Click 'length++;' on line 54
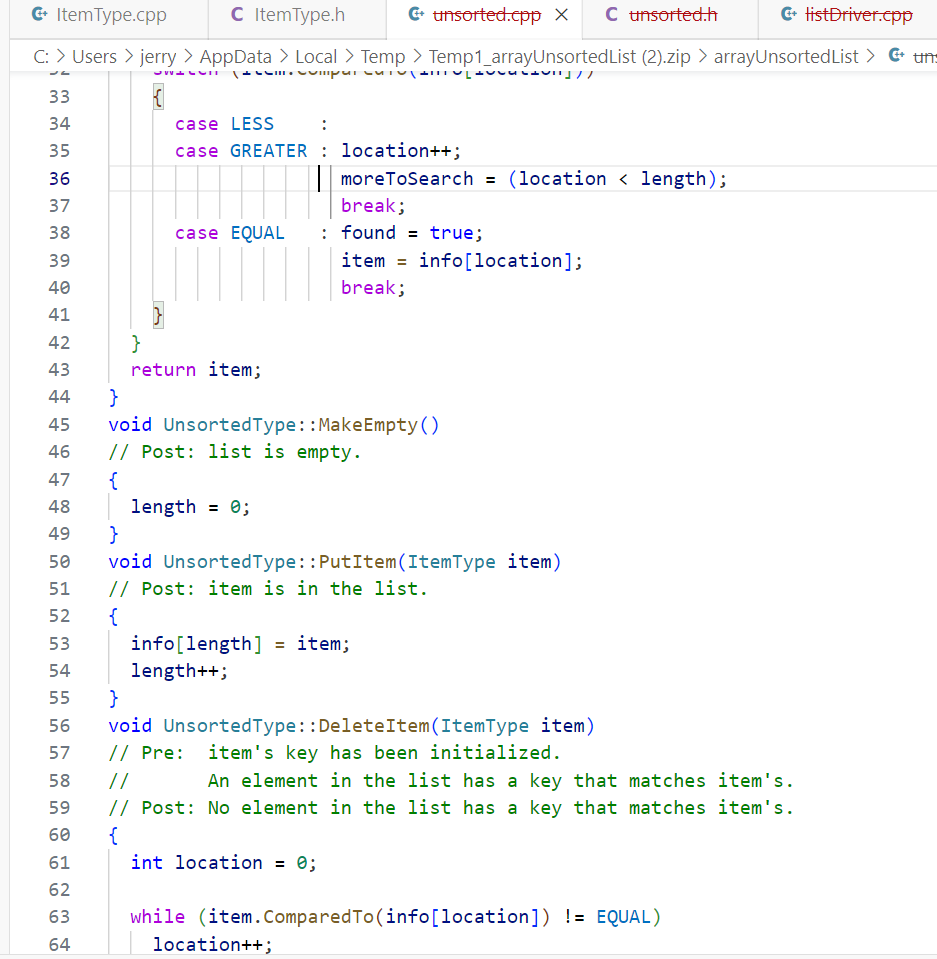 (x=179, y=671)
